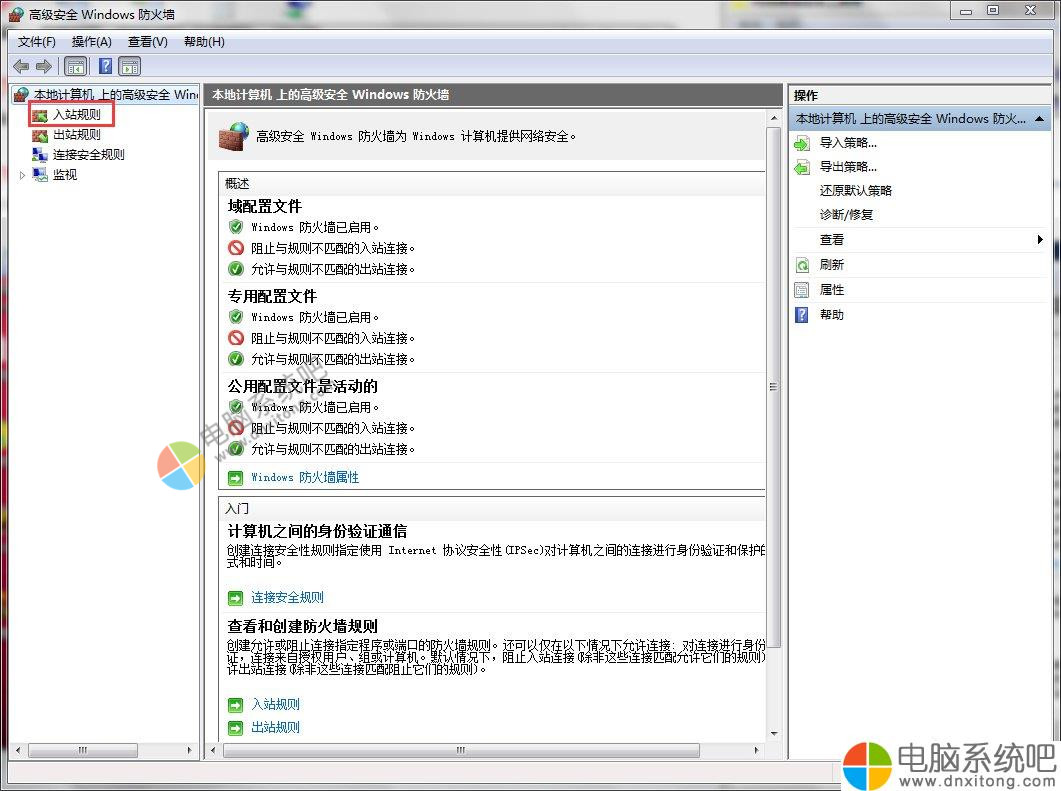Select the root 本地计算机 tree node
This screenshot has height=791, width=1061.
point(116,95)
